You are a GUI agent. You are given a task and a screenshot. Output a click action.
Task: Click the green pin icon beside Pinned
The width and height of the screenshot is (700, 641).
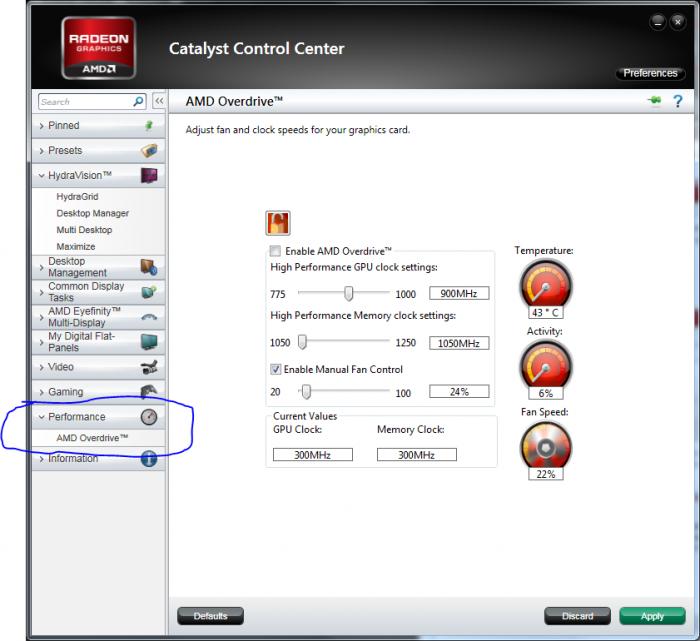click(149, 125)
